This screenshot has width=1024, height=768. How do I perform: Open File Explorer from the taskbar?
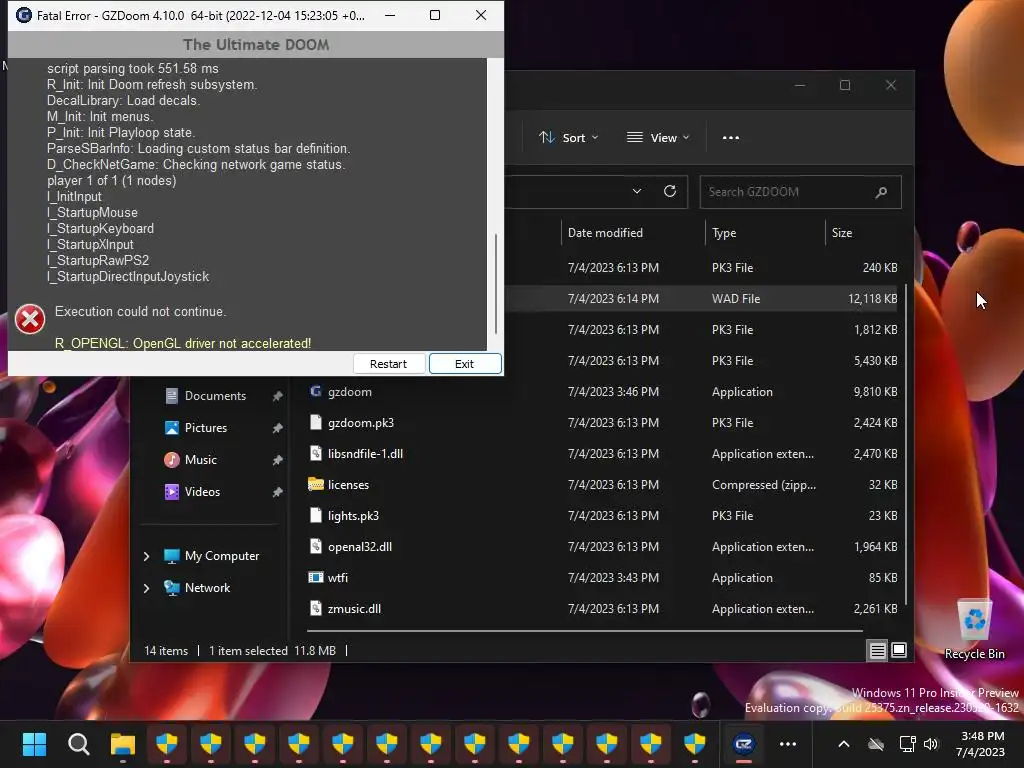[123, 744]
